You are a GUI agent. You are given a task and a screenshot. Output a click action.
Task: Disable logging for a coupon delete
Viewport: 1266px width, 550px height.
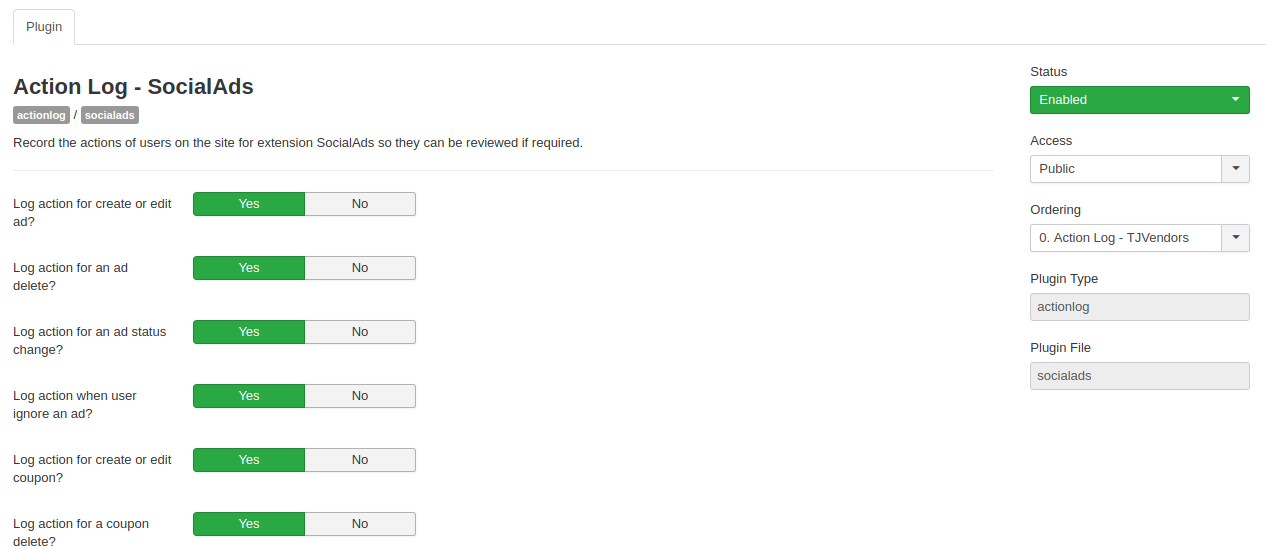pyautogui.click(x=360, y=524)
